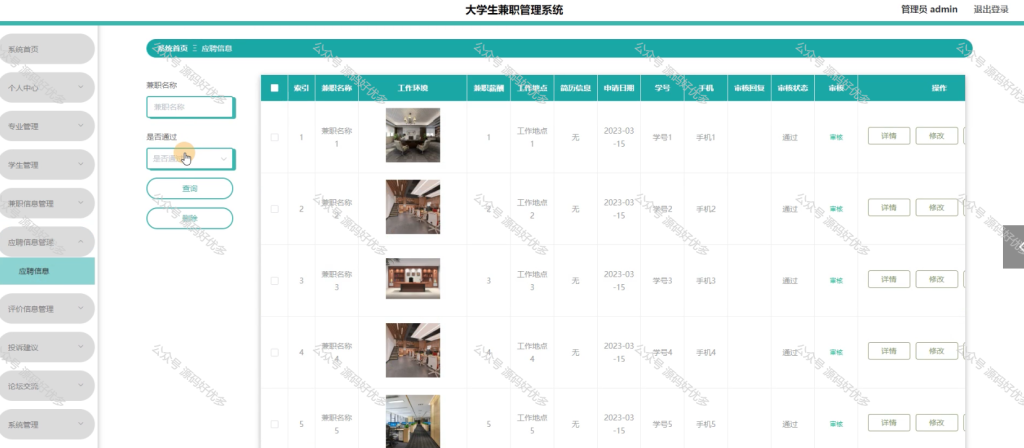1024x448 pixels.
Task: Expand 兼职信息管理 sidebar menu
Action: point(47,203)
